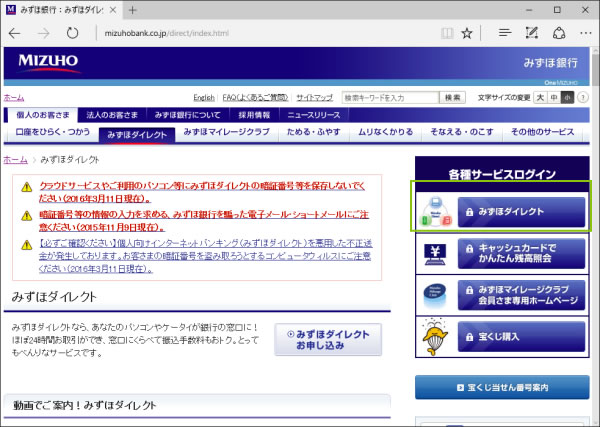
Task: Click the yen monitor icon
Action: [435, 254]
